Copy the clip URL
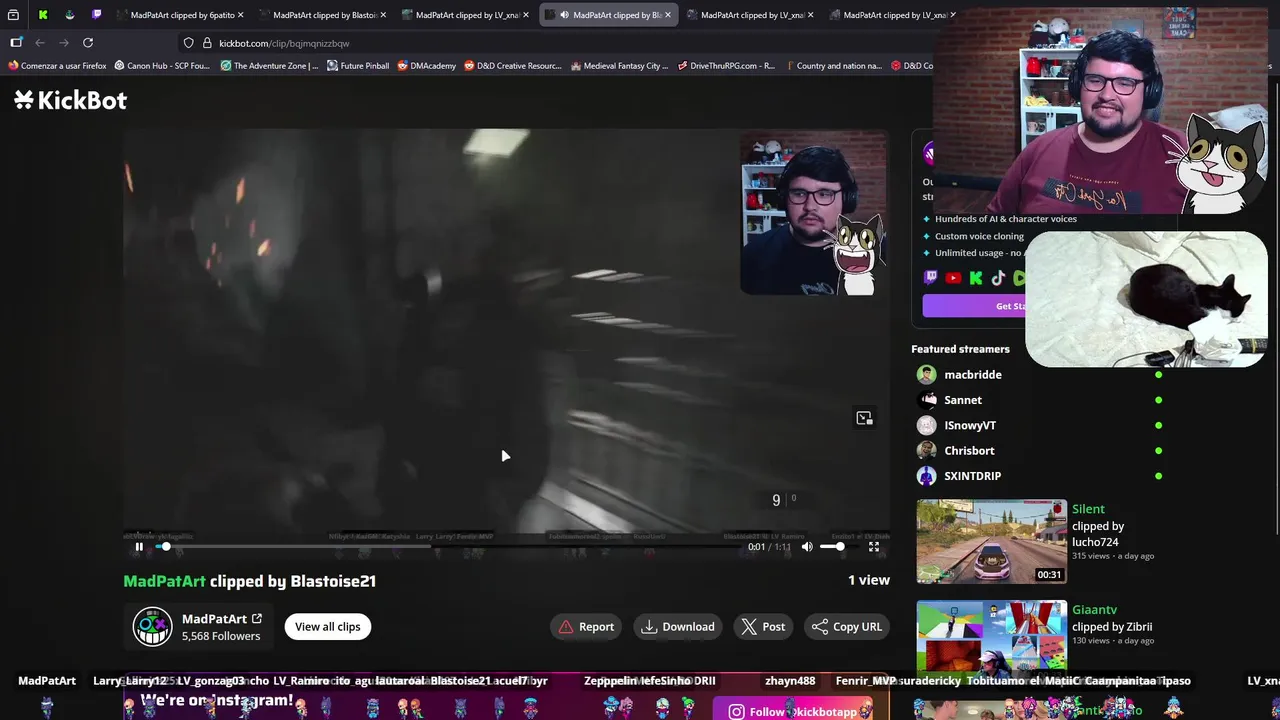The width and height of the screenshot is (1280, 720). (x=847, y=627)
